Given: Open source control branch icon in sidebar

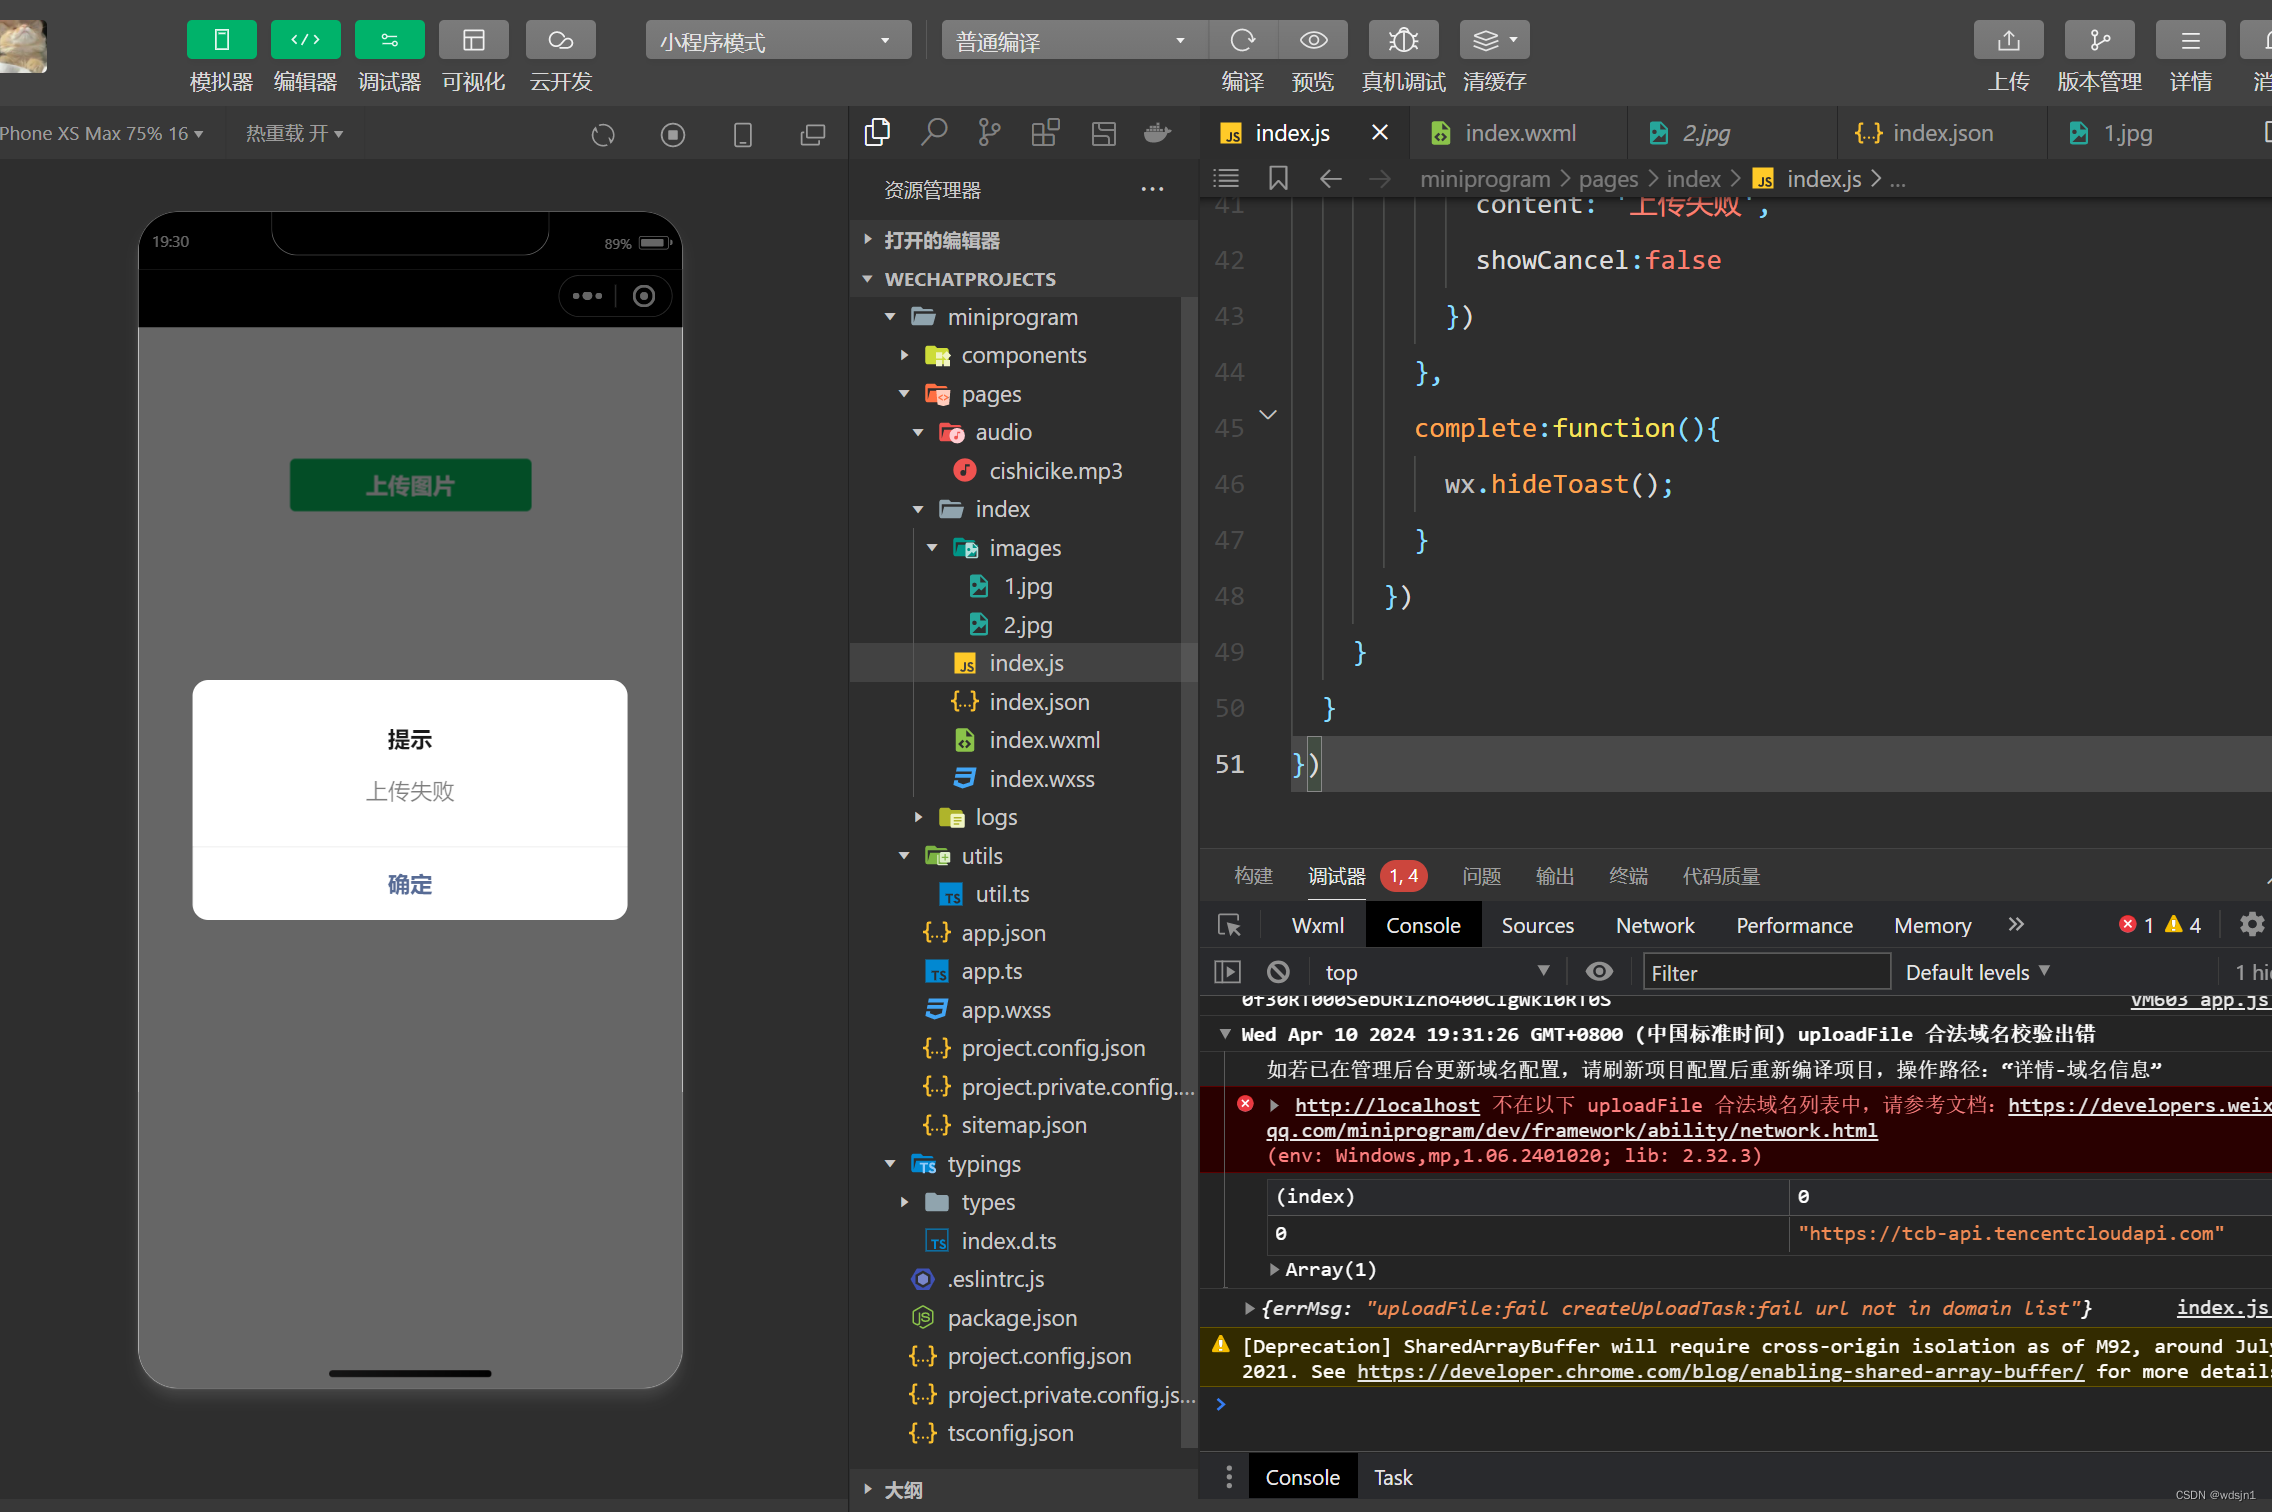Looking at the screenshot, I should [989, 133].
